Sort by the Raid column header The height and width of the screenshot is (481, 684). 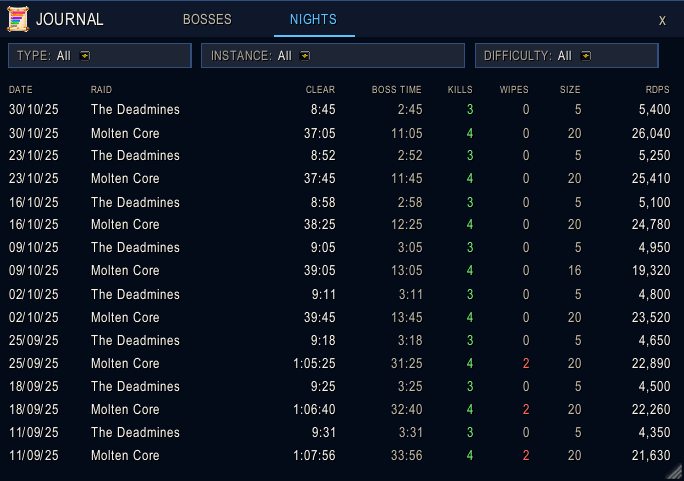click(101, 90)
